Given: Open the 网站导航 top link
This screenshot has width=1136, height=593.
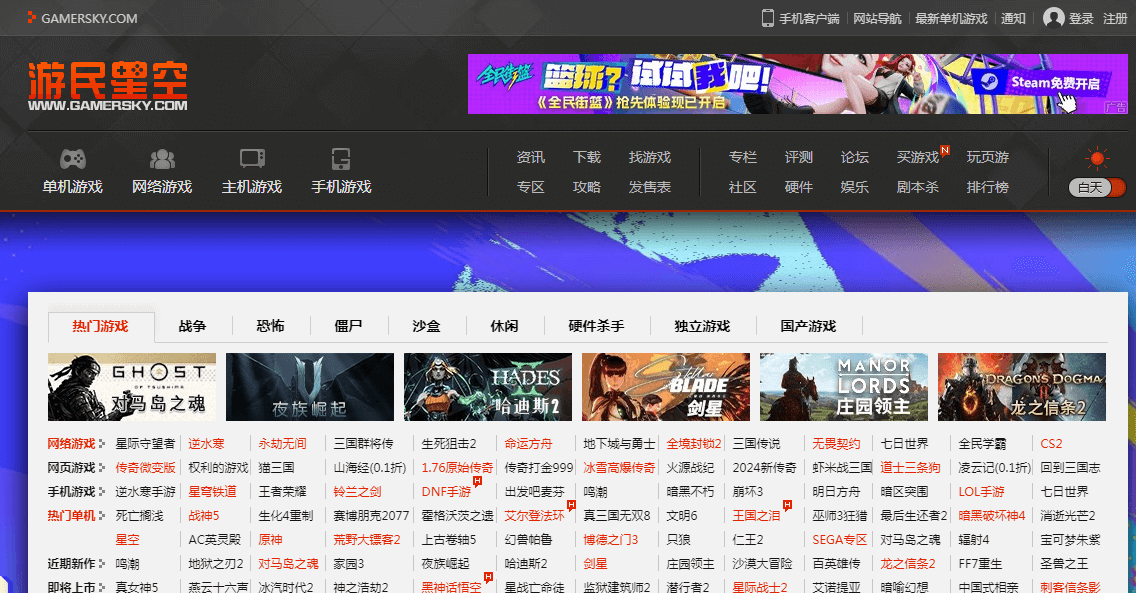Looking at the screenshot, I should pyautogui.click(x=877, y=18).
